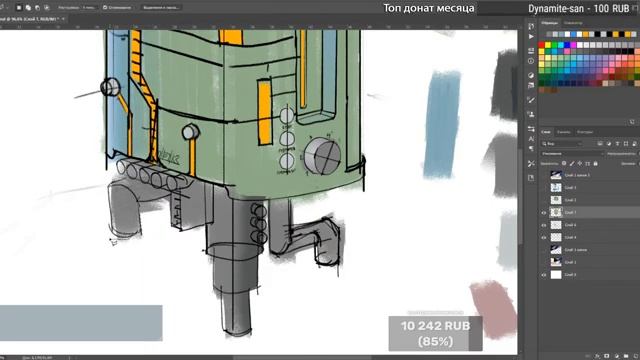Create new adjustment layer icon
This screenshot has width=640, height=360.
[616, 356]
